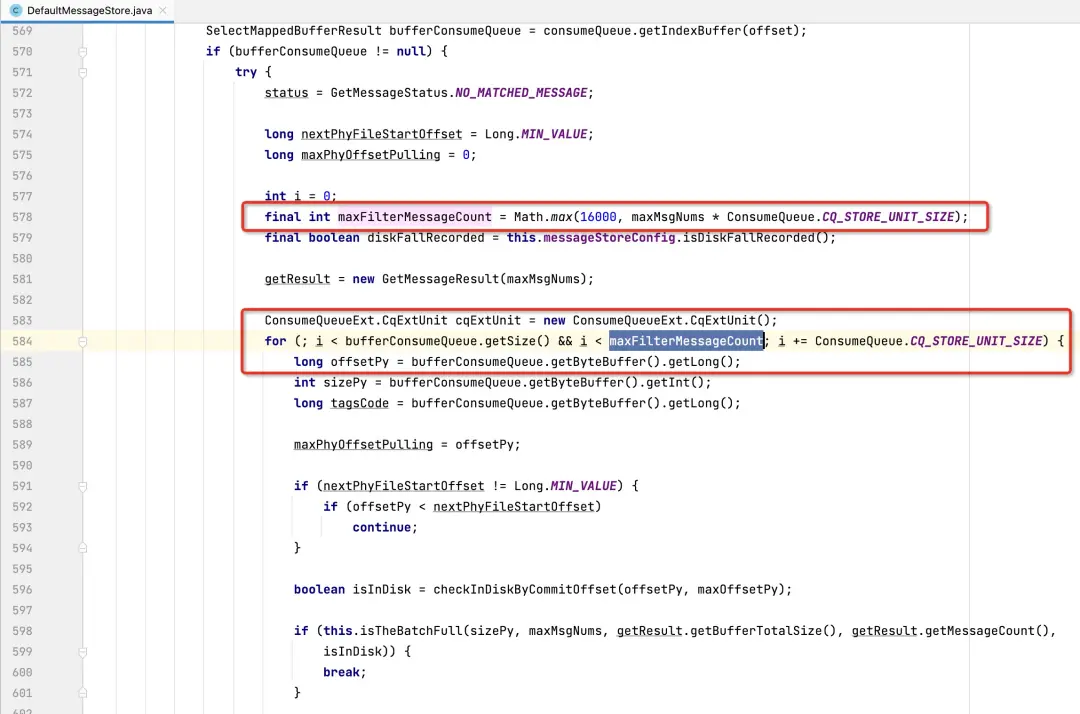Screen dimensions: 1080x714
Task: Click CQ_STORE_UNIT_SIZE on line 578
Action: pos(889,217)
